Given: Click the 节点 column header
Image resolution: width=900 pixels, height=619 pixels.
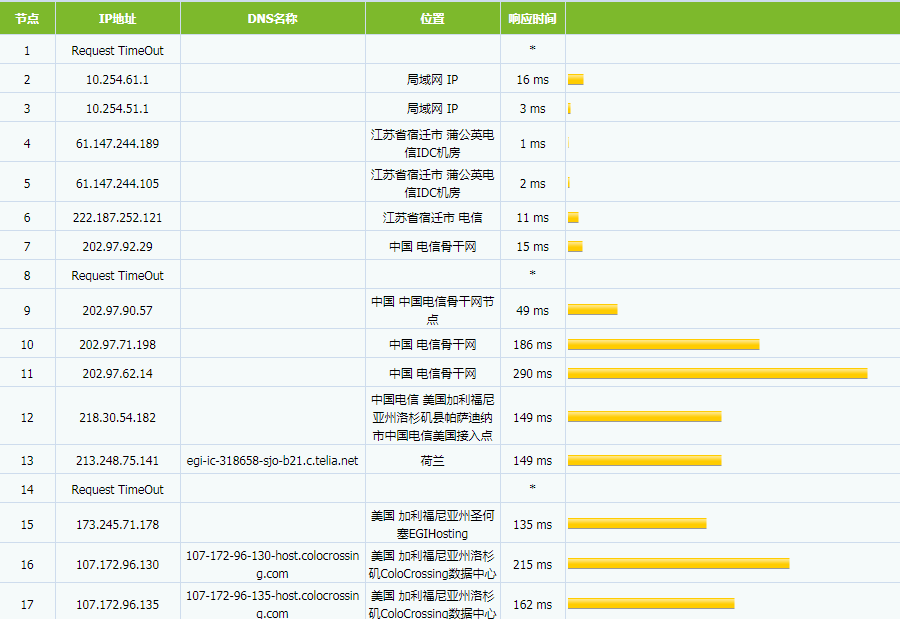Looking at the screenshot, I should (x=27, y=18).
